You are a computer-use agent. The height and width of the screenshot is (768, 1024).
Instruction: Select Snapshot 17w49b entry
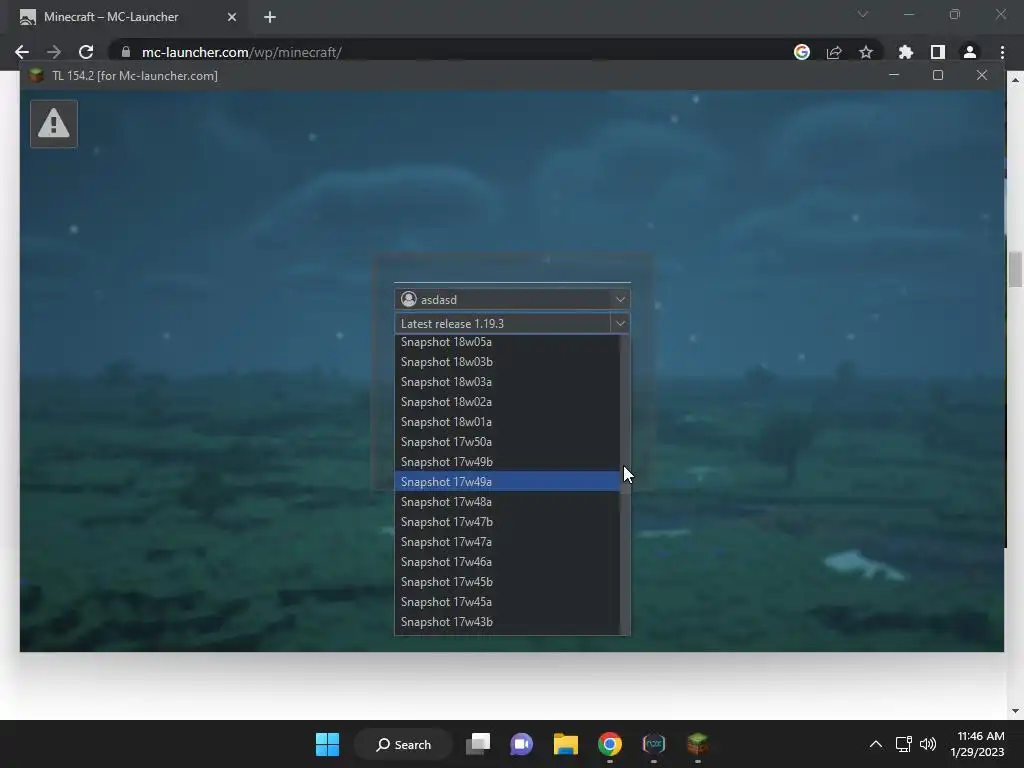(x=507, y=462)
